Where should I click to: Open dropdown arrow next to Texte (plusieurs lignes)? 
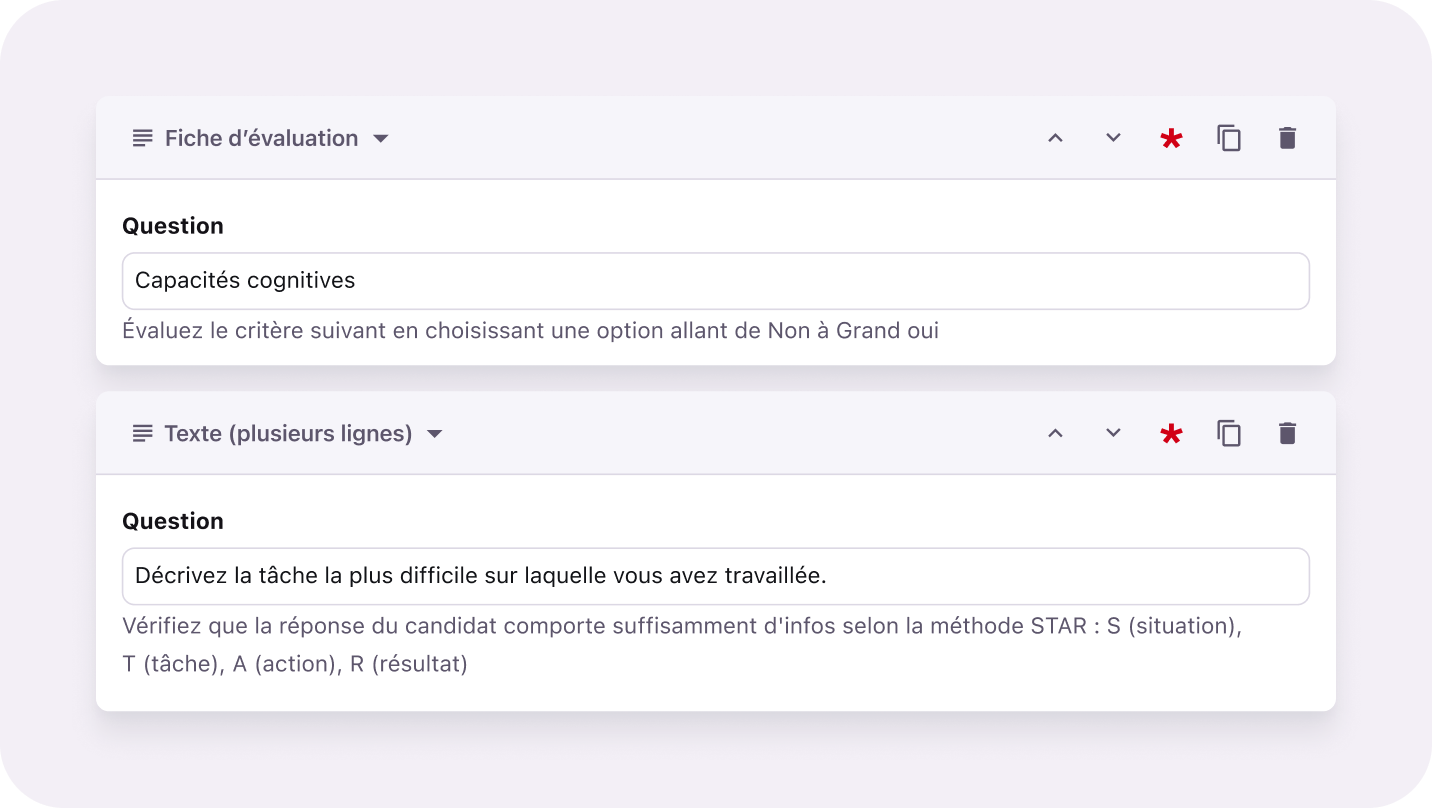pyautogui.click(x=434, y=434)
